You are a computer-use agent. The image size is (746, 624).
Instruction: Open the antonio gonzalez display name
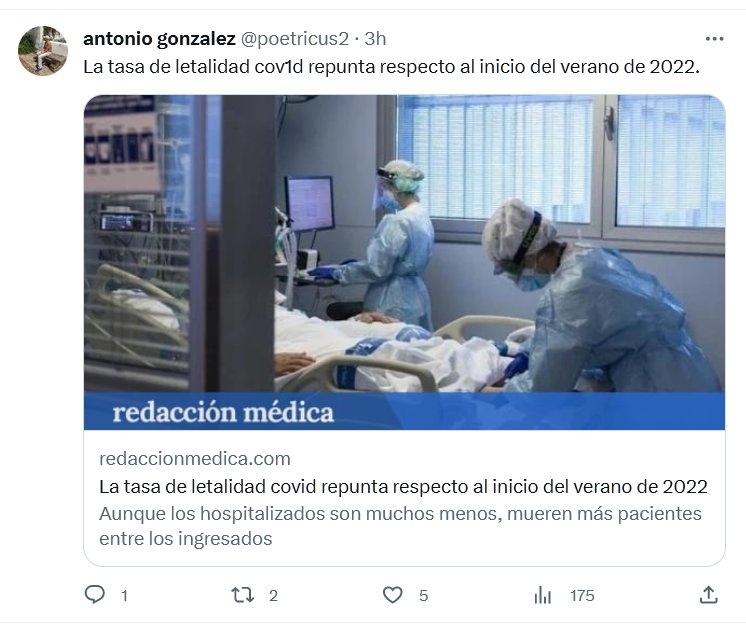[159, 39]
